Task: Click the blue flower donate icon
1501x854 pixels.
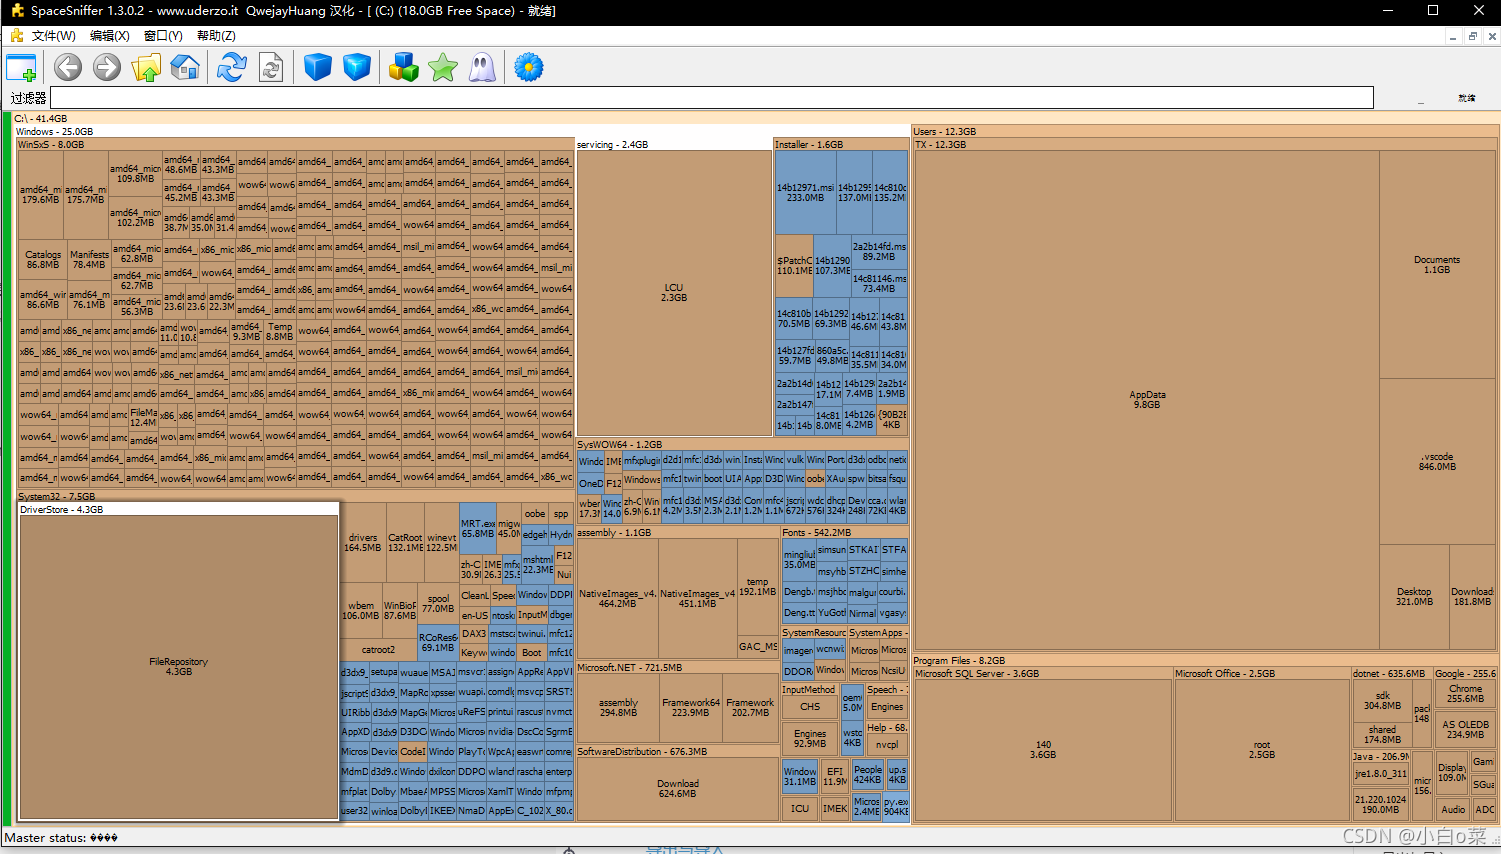Action: coord(529,68)
